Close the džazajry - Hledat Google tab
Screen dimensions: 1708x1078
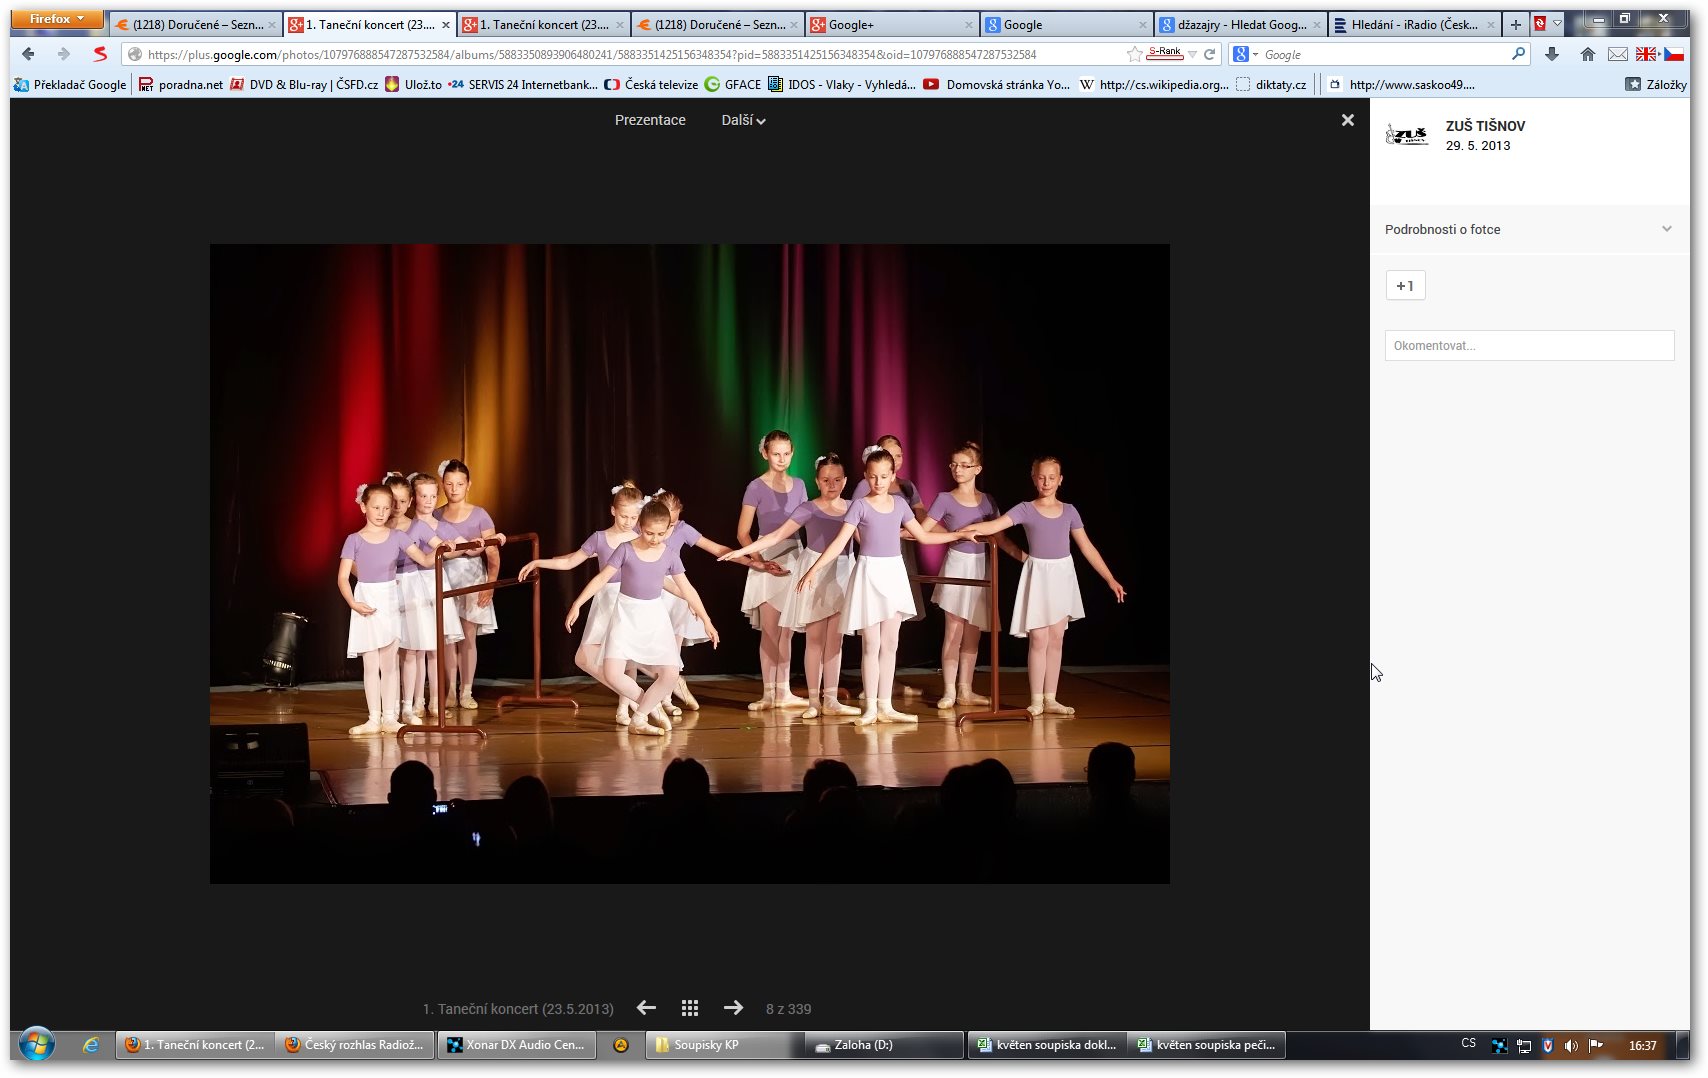1317,25
